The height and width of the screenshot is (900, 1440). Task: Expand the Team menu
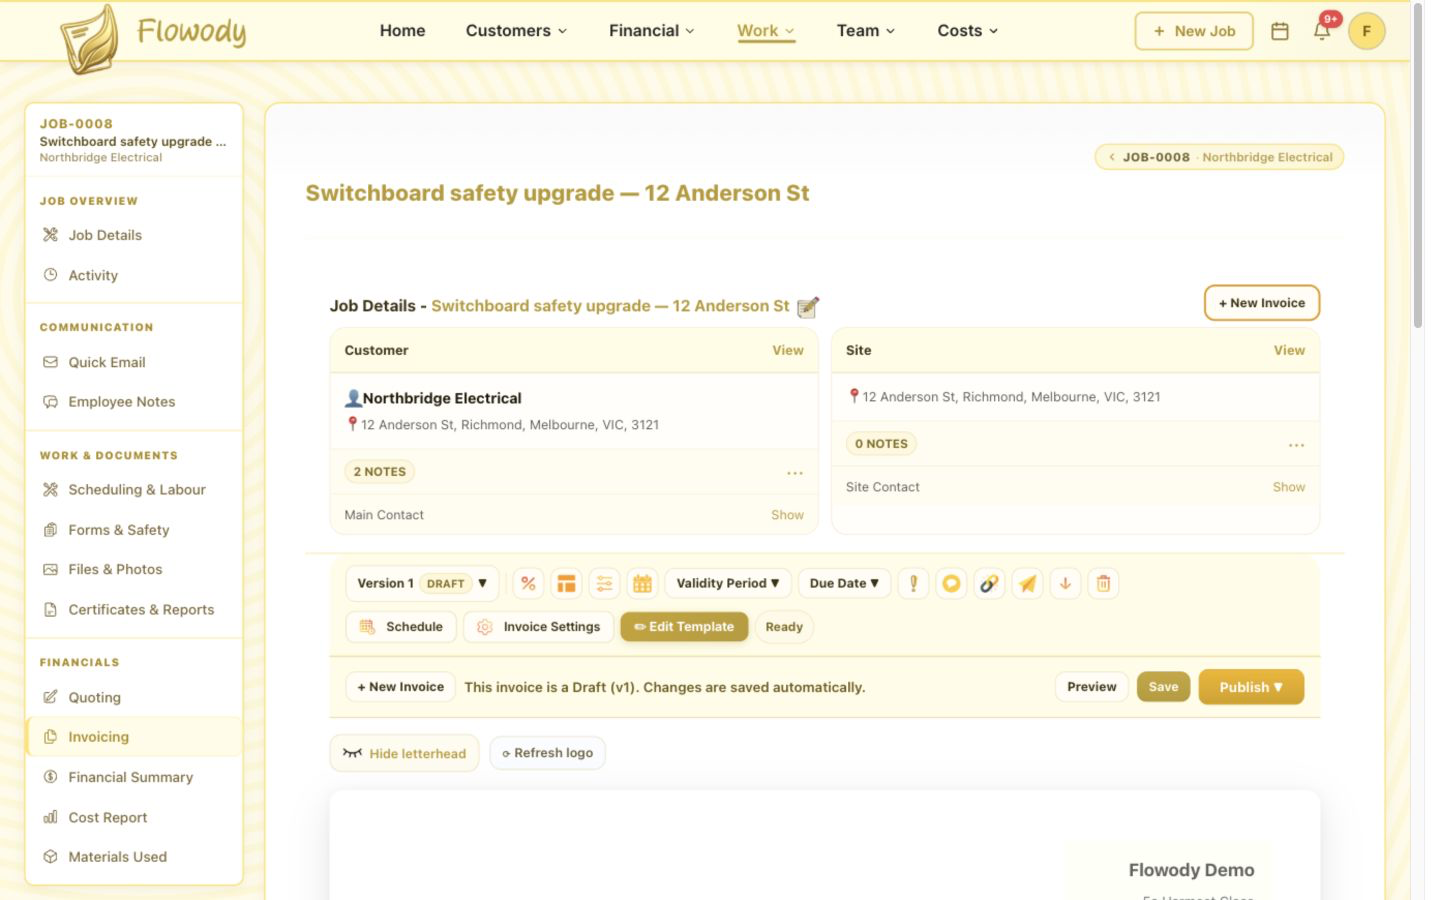(866, 31)
